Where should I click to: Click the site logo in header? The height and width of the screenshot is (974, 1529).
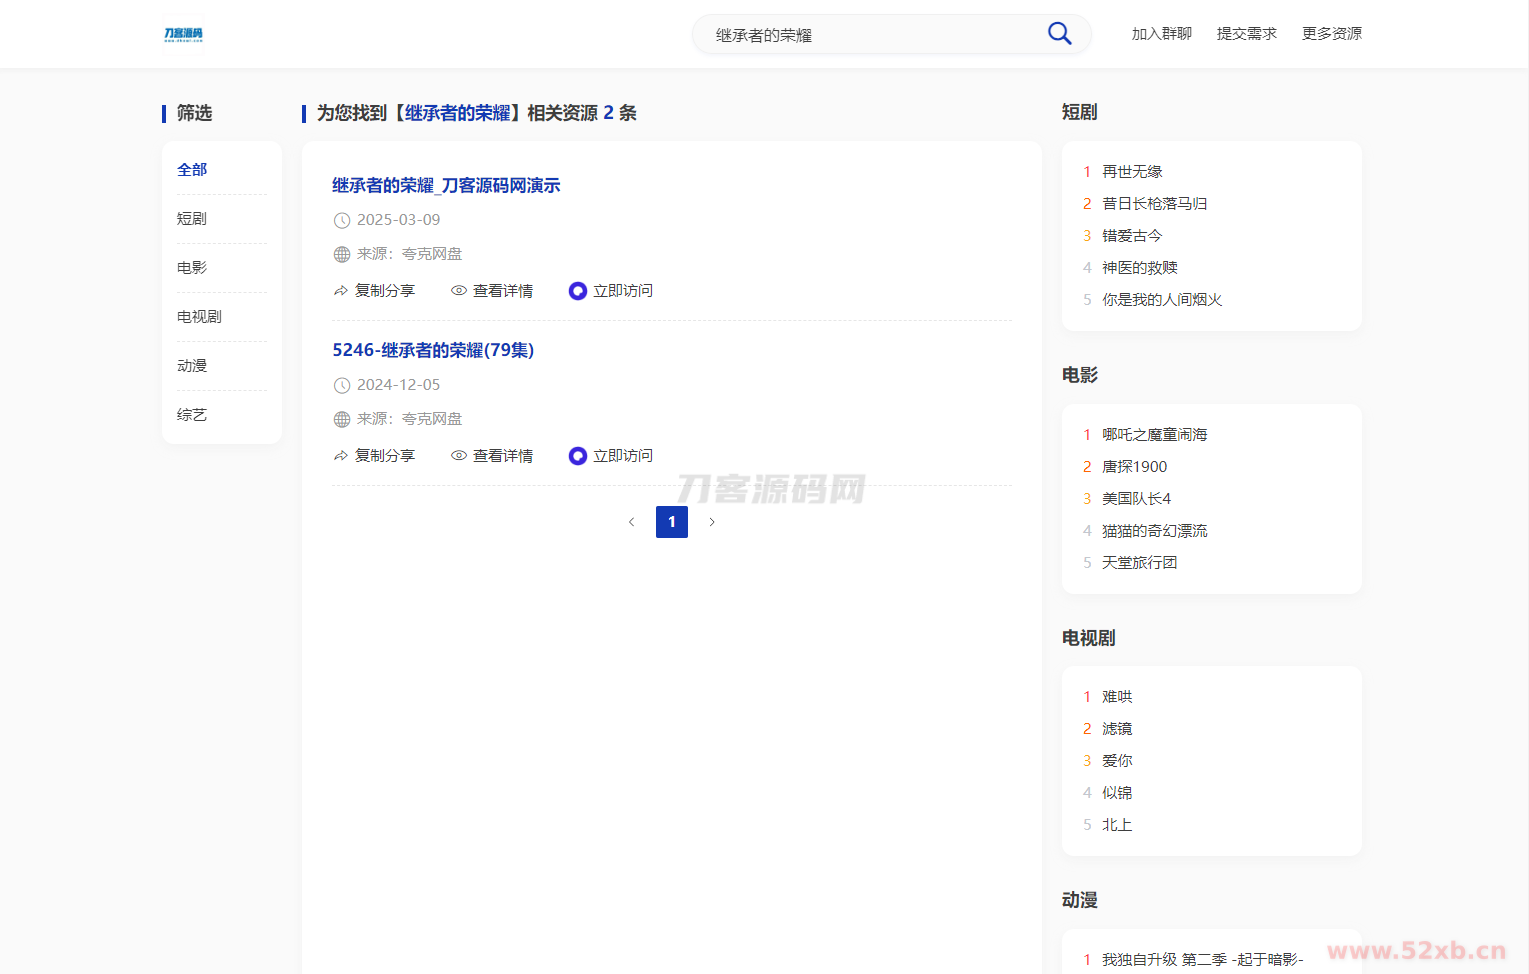[183, 34]
